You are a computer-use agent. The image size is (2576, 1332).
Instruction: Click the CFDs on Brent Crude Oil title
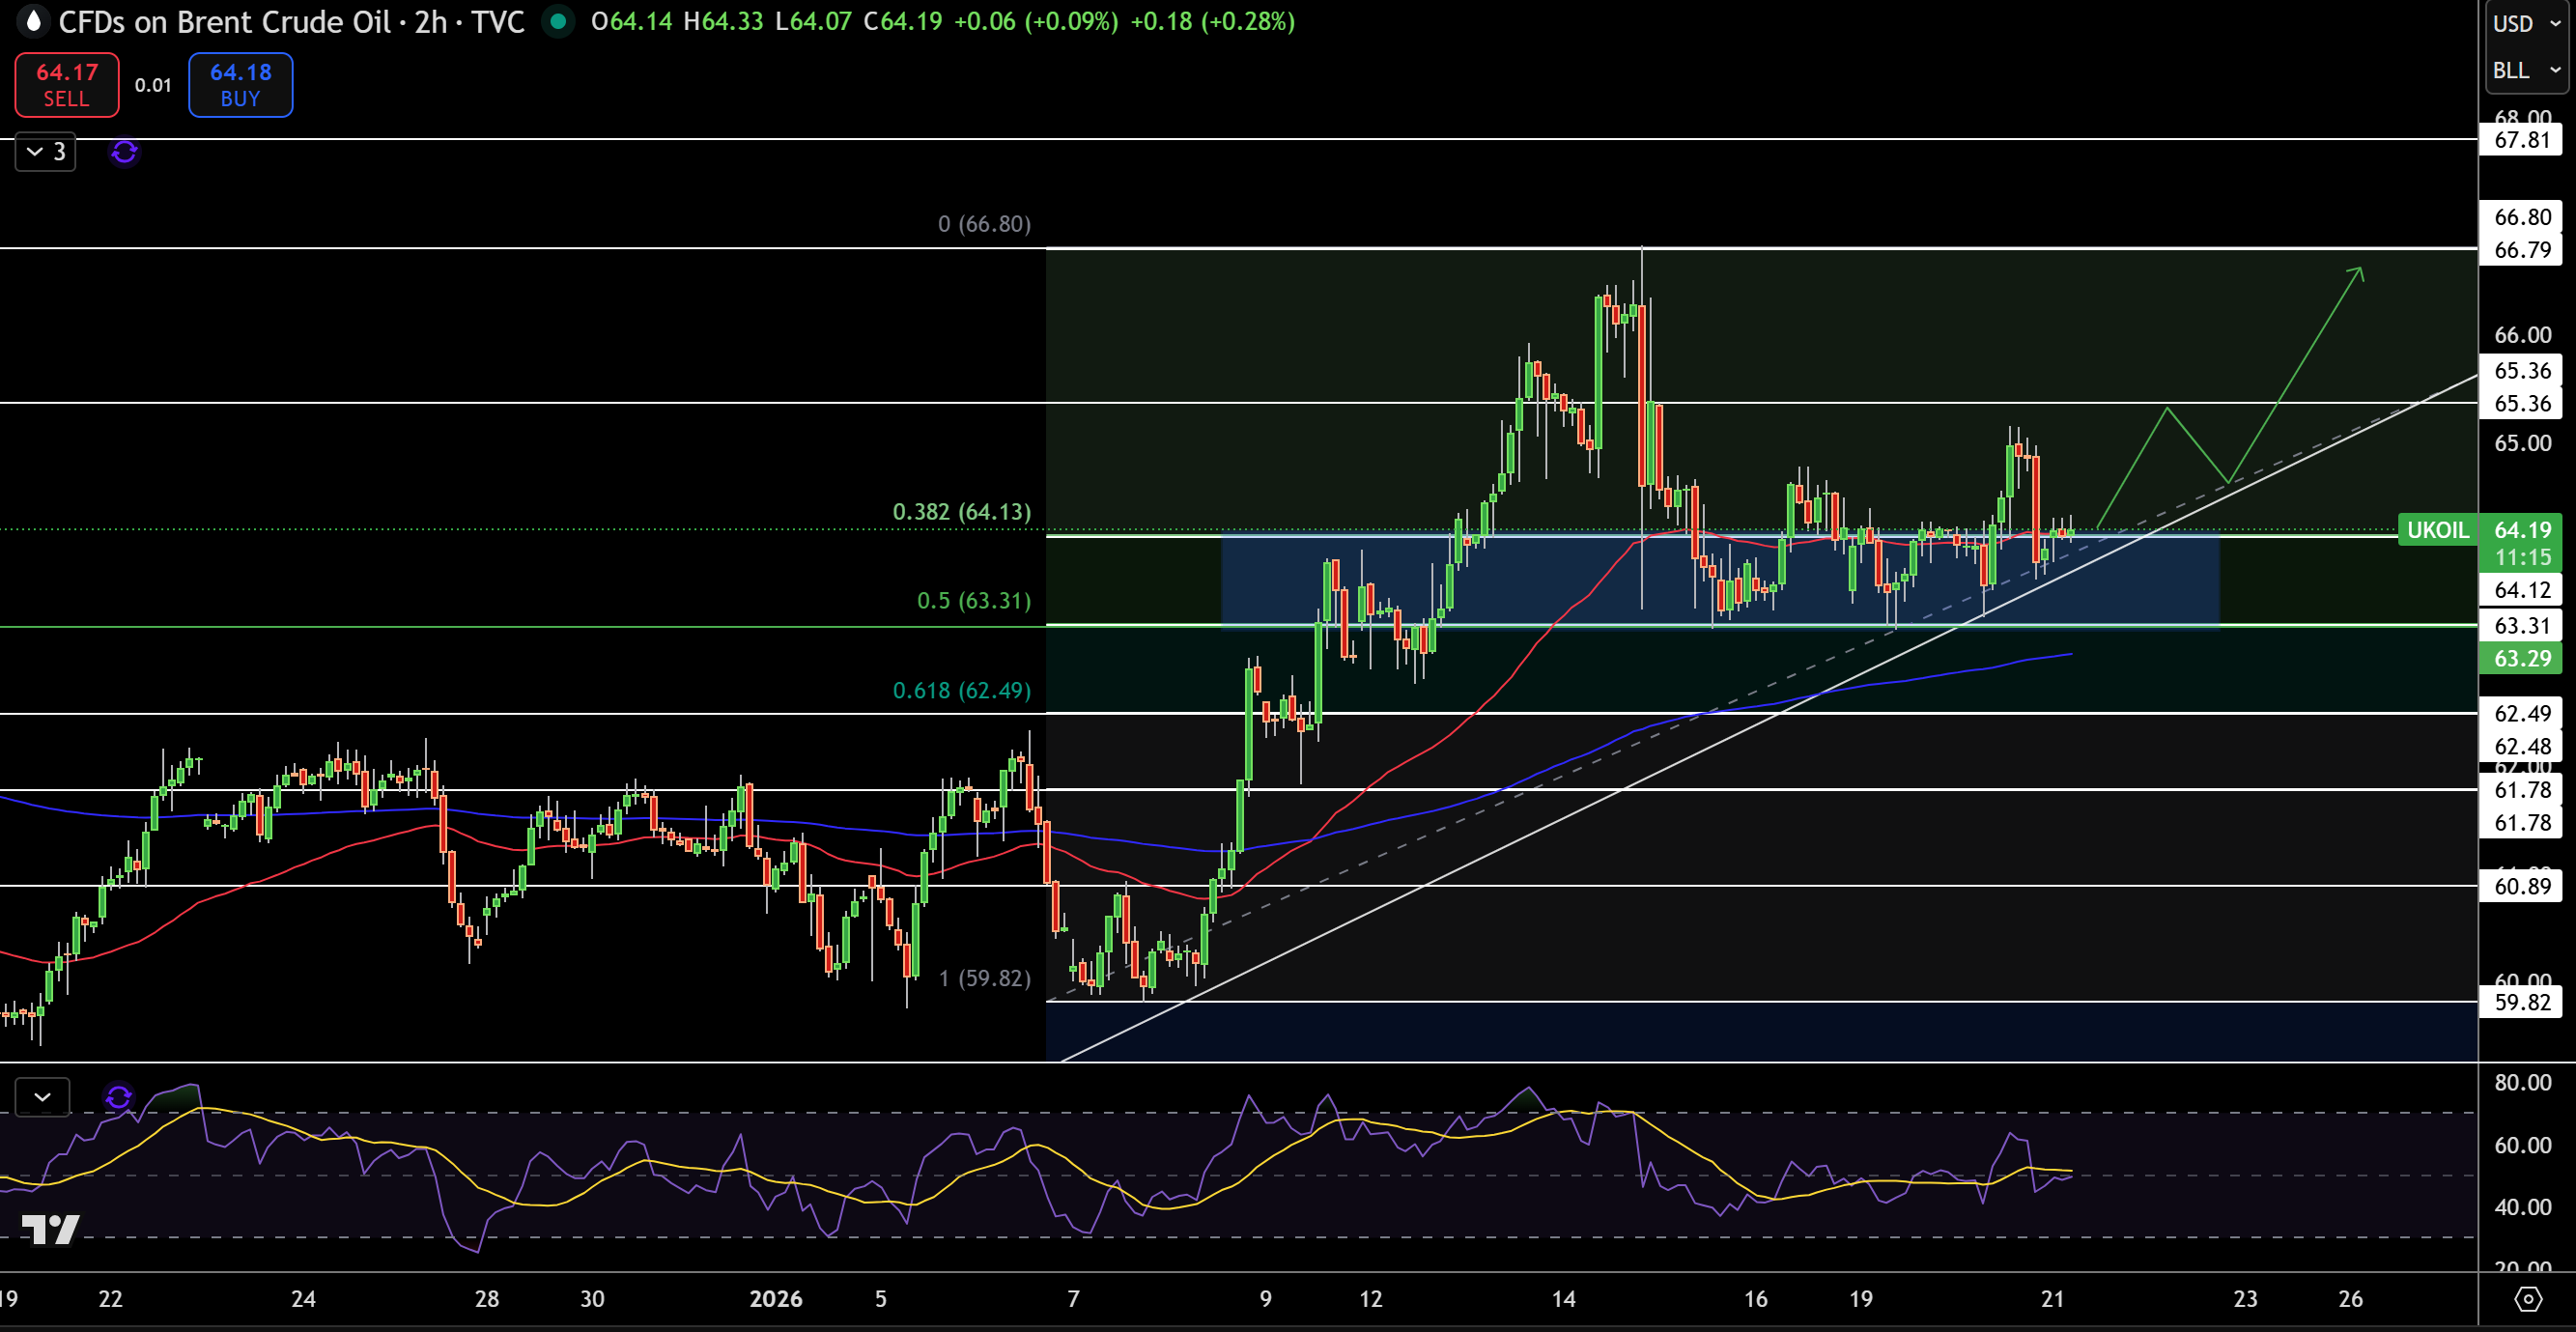(x=224, y=22)
